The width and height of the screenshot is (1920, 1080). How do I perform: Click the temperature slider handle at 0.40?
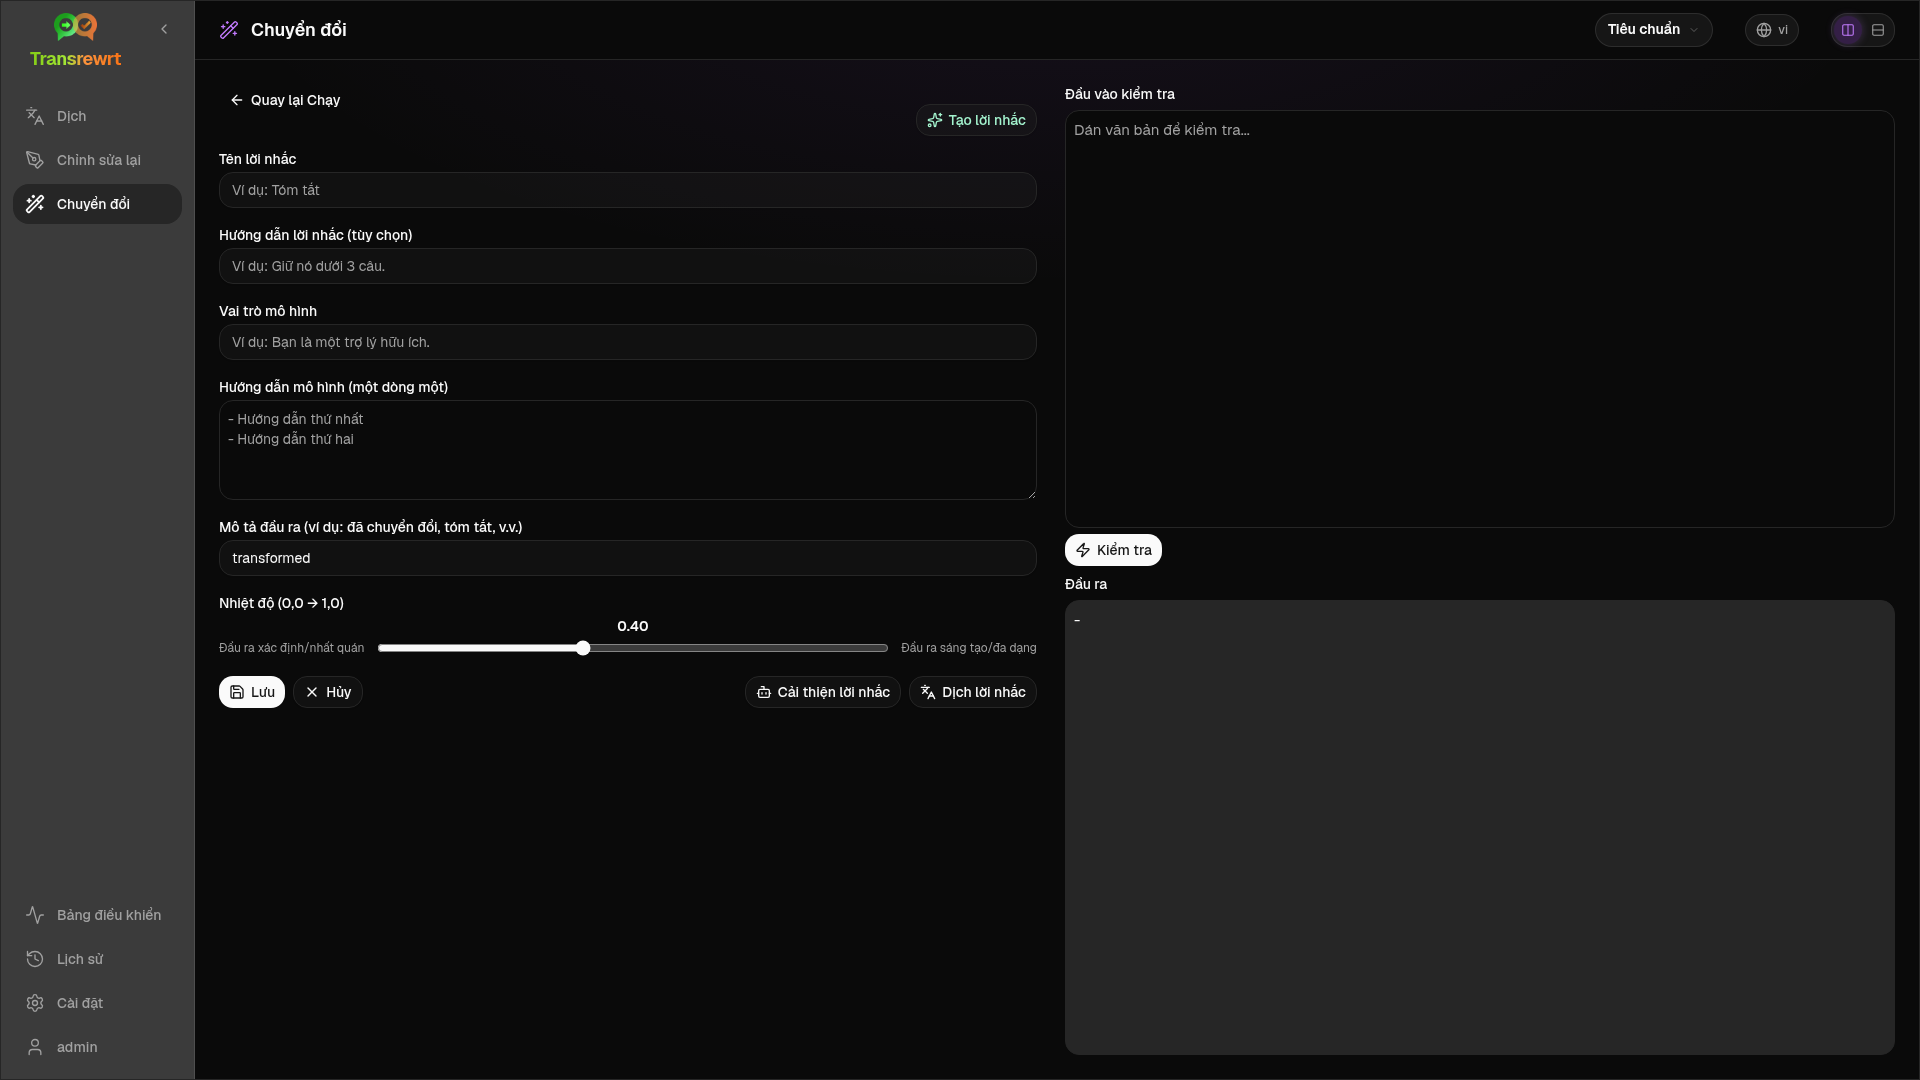(x=583, y=648)
